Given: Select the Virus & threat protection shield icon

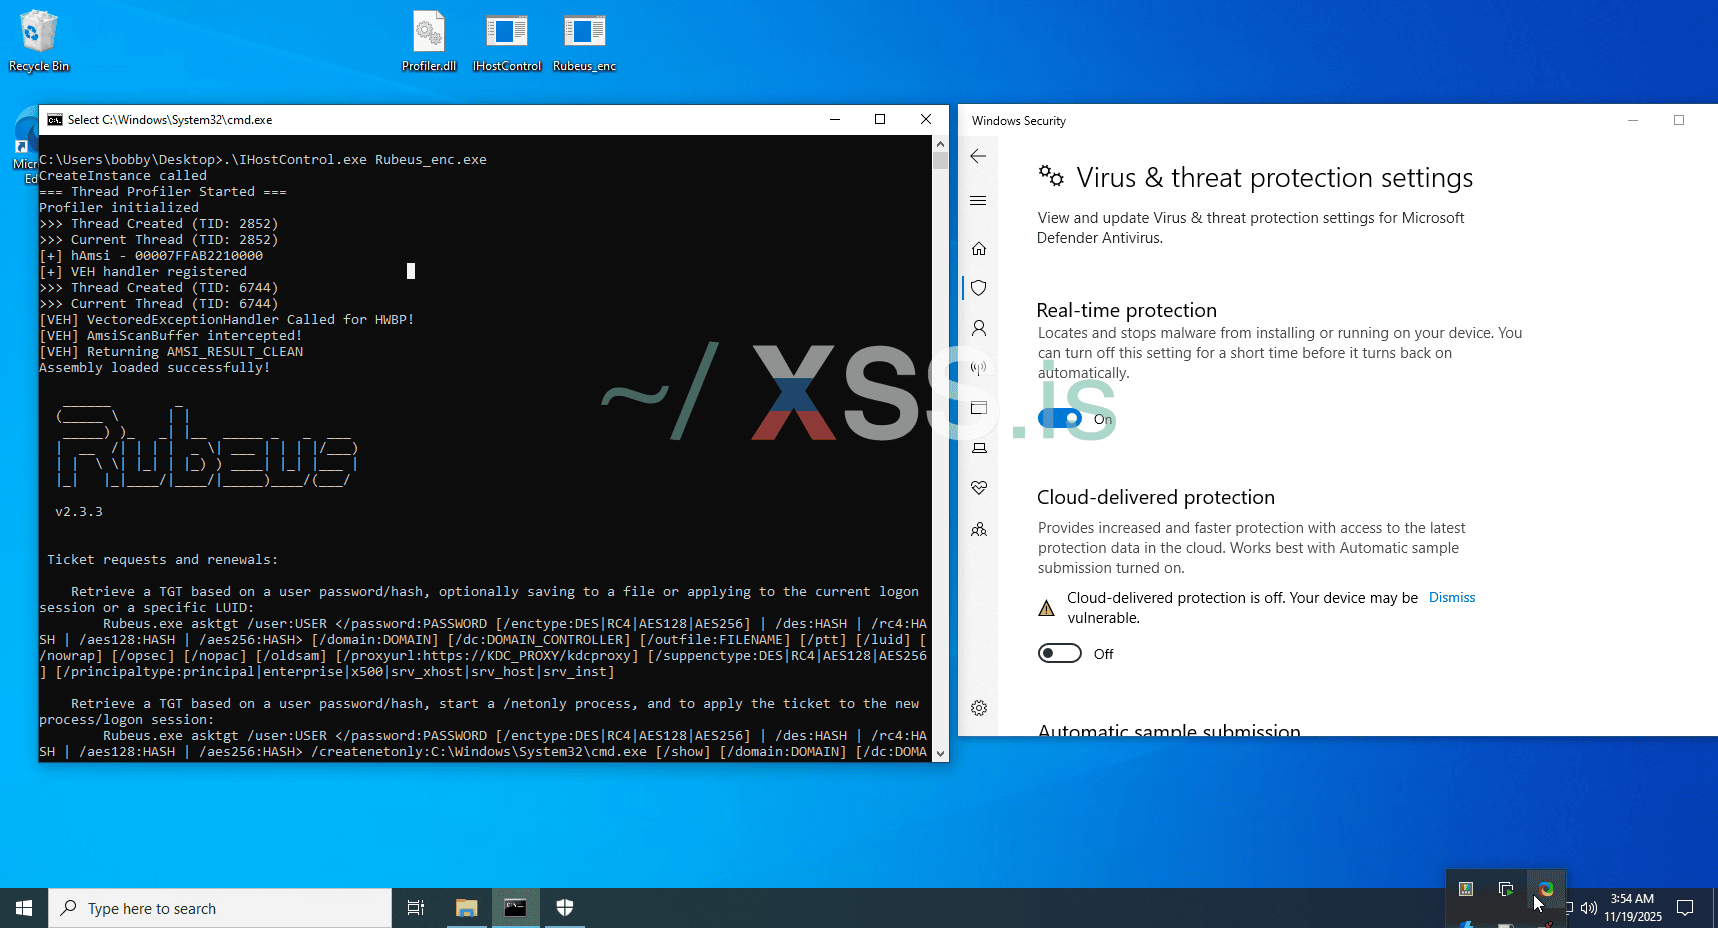Looking at the screenshot, I should click(x=979, y=288).
